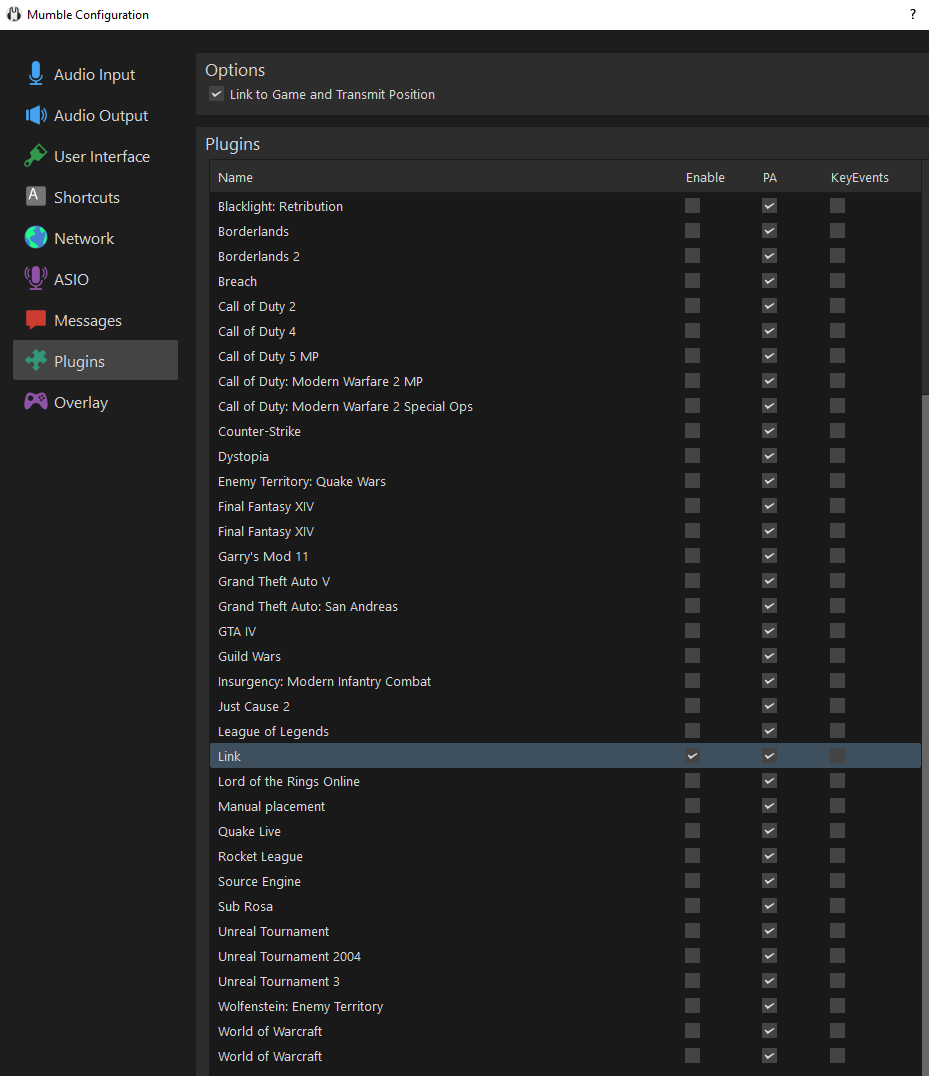The width and height of the screenshot is (929, 1076).
Task: Click the User Interface paintbrush icon
Action: 36,156
